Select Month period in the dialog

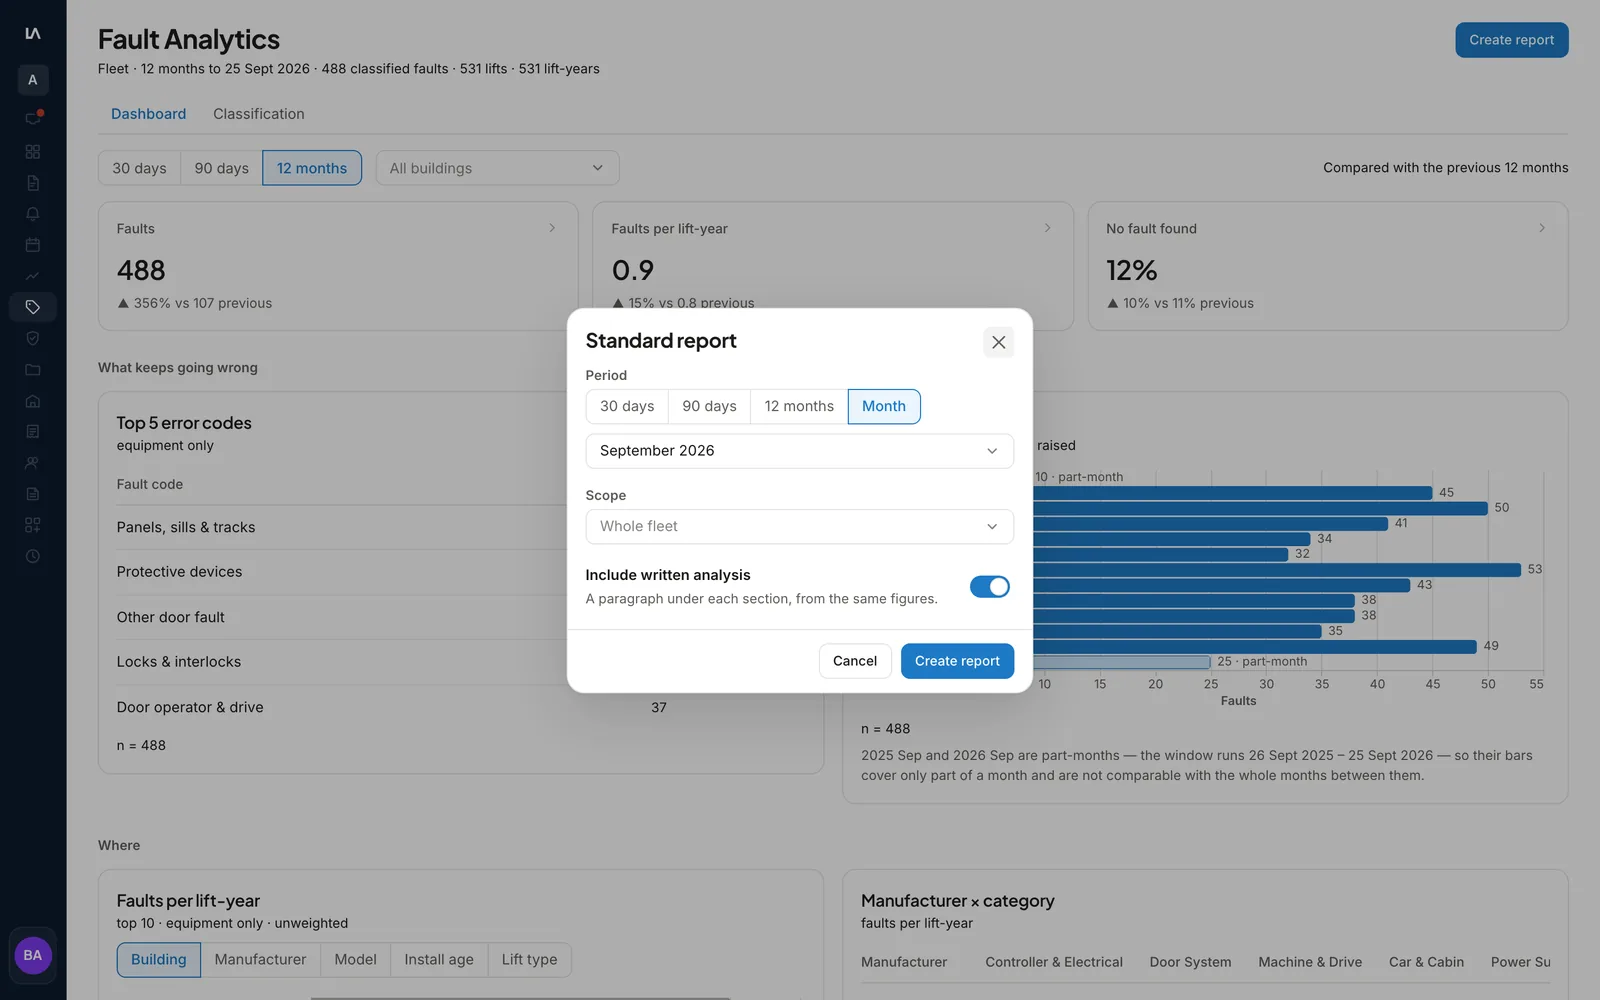tap(884, 406)
